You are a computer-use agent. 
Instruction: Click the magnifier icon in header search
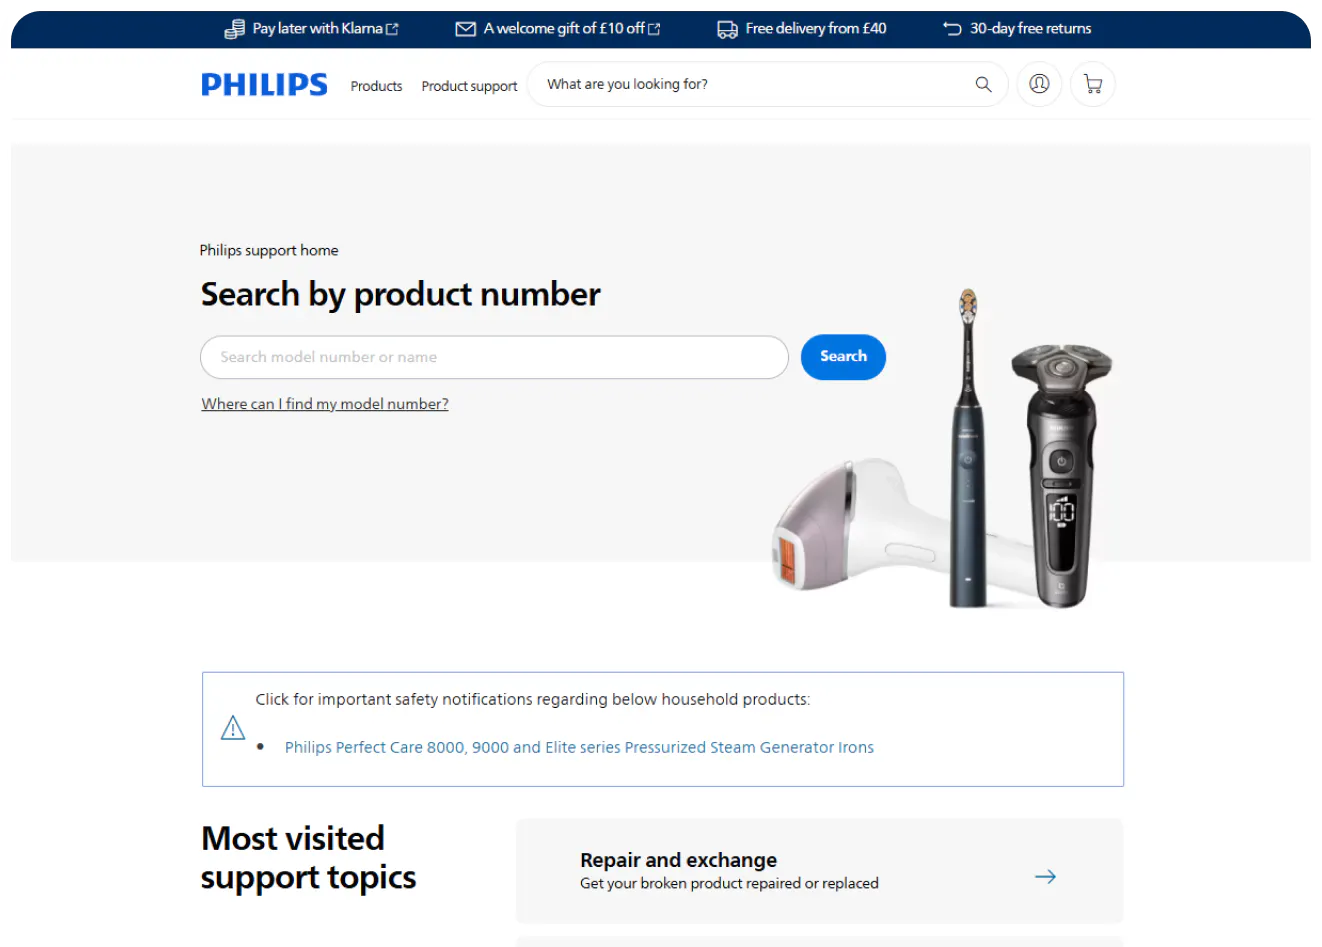click(x=983, y=85)
